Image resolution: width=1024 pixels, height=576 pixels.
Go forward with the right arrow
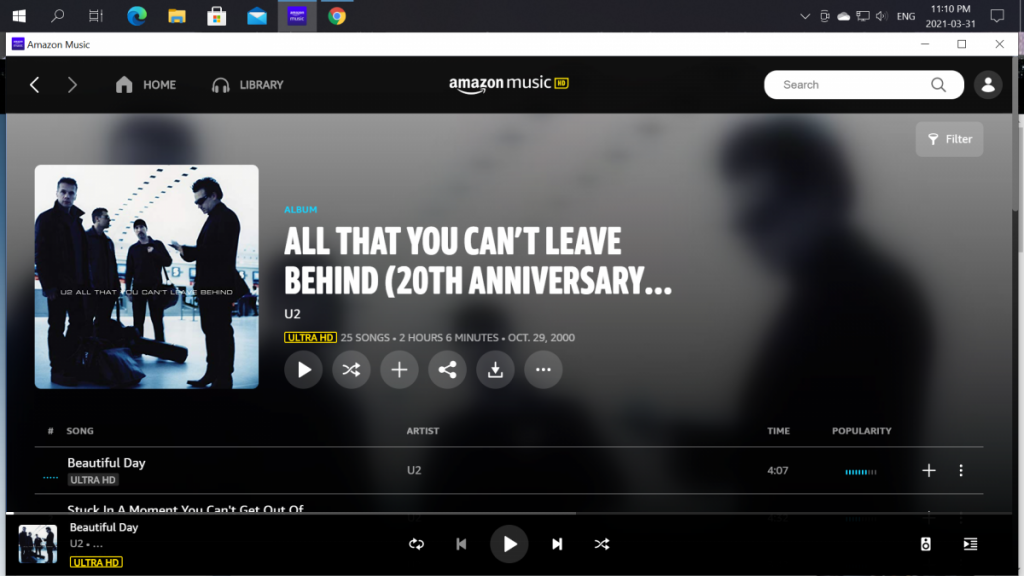[72, 85]
